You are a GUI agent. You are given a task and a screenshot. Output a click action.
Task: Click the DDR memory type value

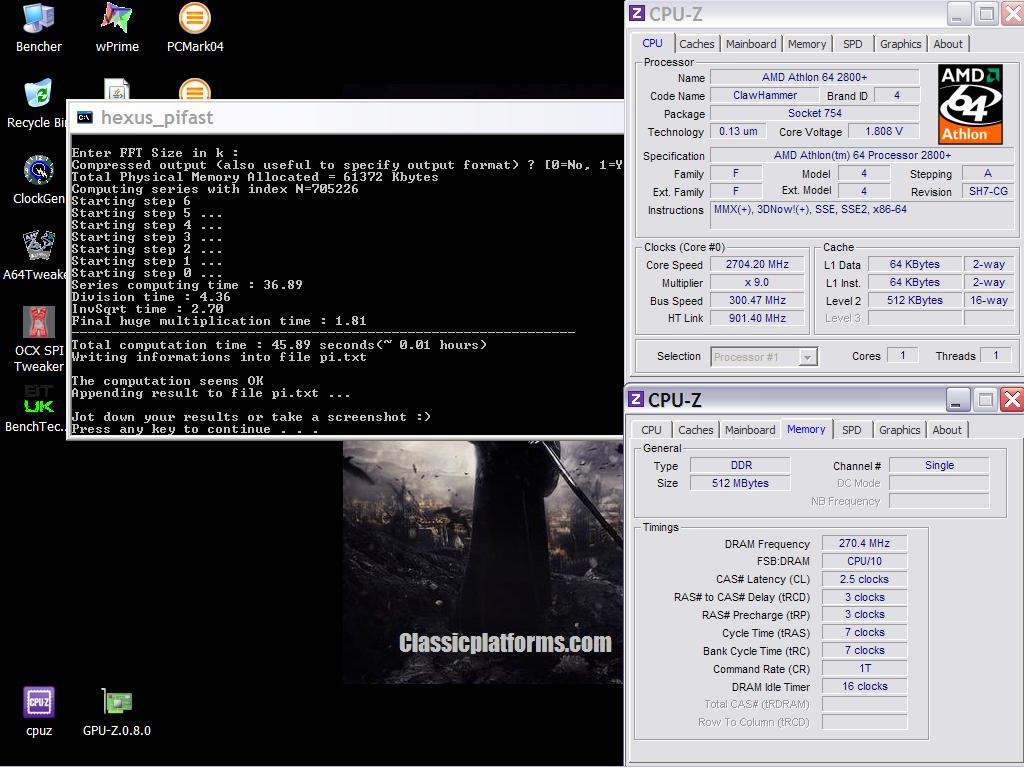coord(740,466)
